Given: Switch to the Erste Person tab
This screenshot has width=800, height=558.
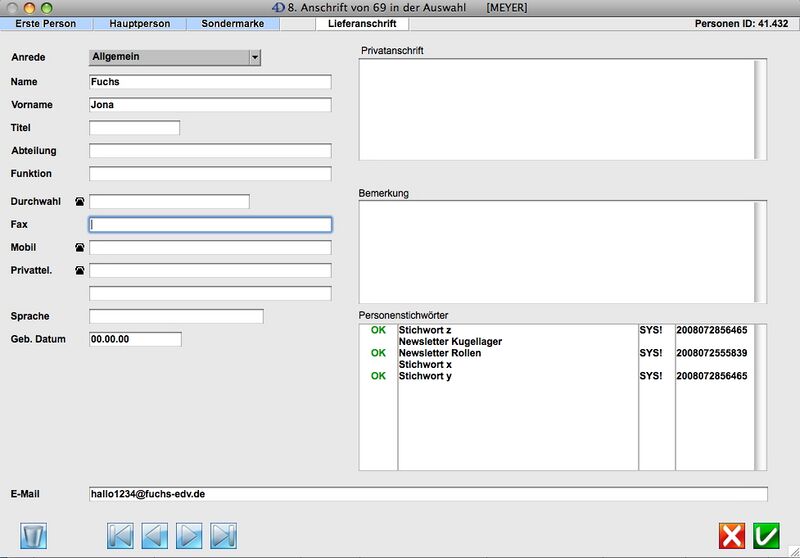Looking at the screenshot, I should [x=45, y=23].
